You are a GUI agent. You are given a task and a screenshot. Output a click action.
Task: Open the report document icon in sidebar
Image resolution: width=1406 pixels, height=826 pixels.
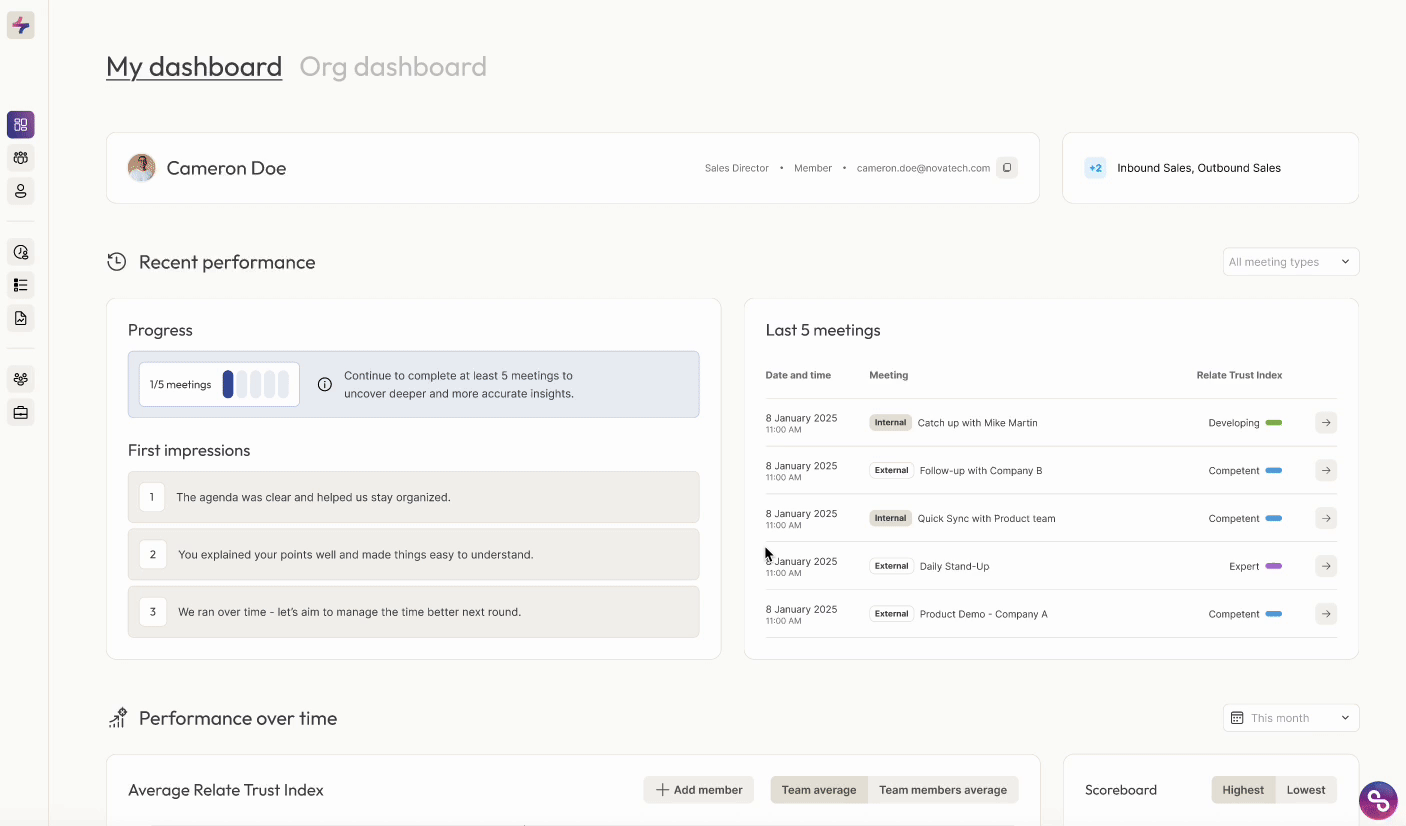coord(21,318)
